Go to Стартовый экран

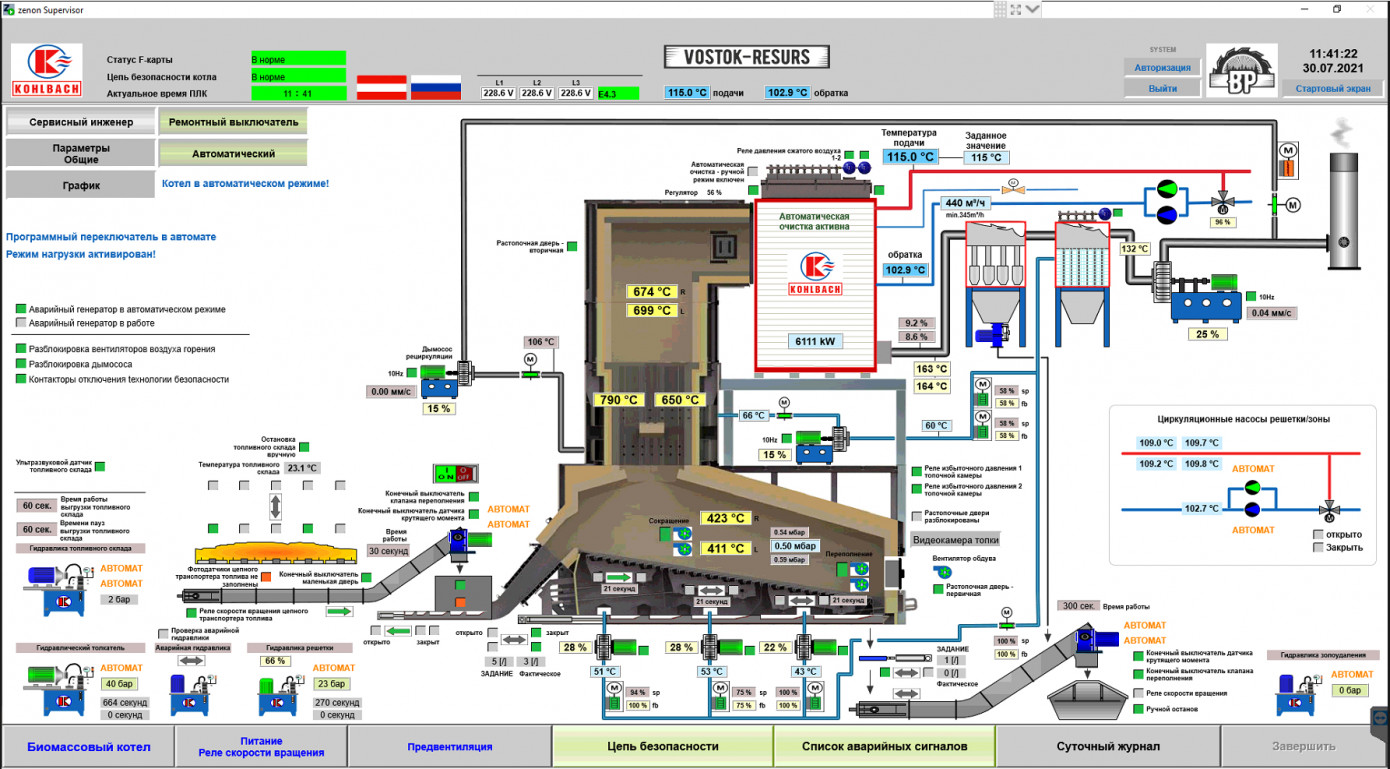[1333, 88]
